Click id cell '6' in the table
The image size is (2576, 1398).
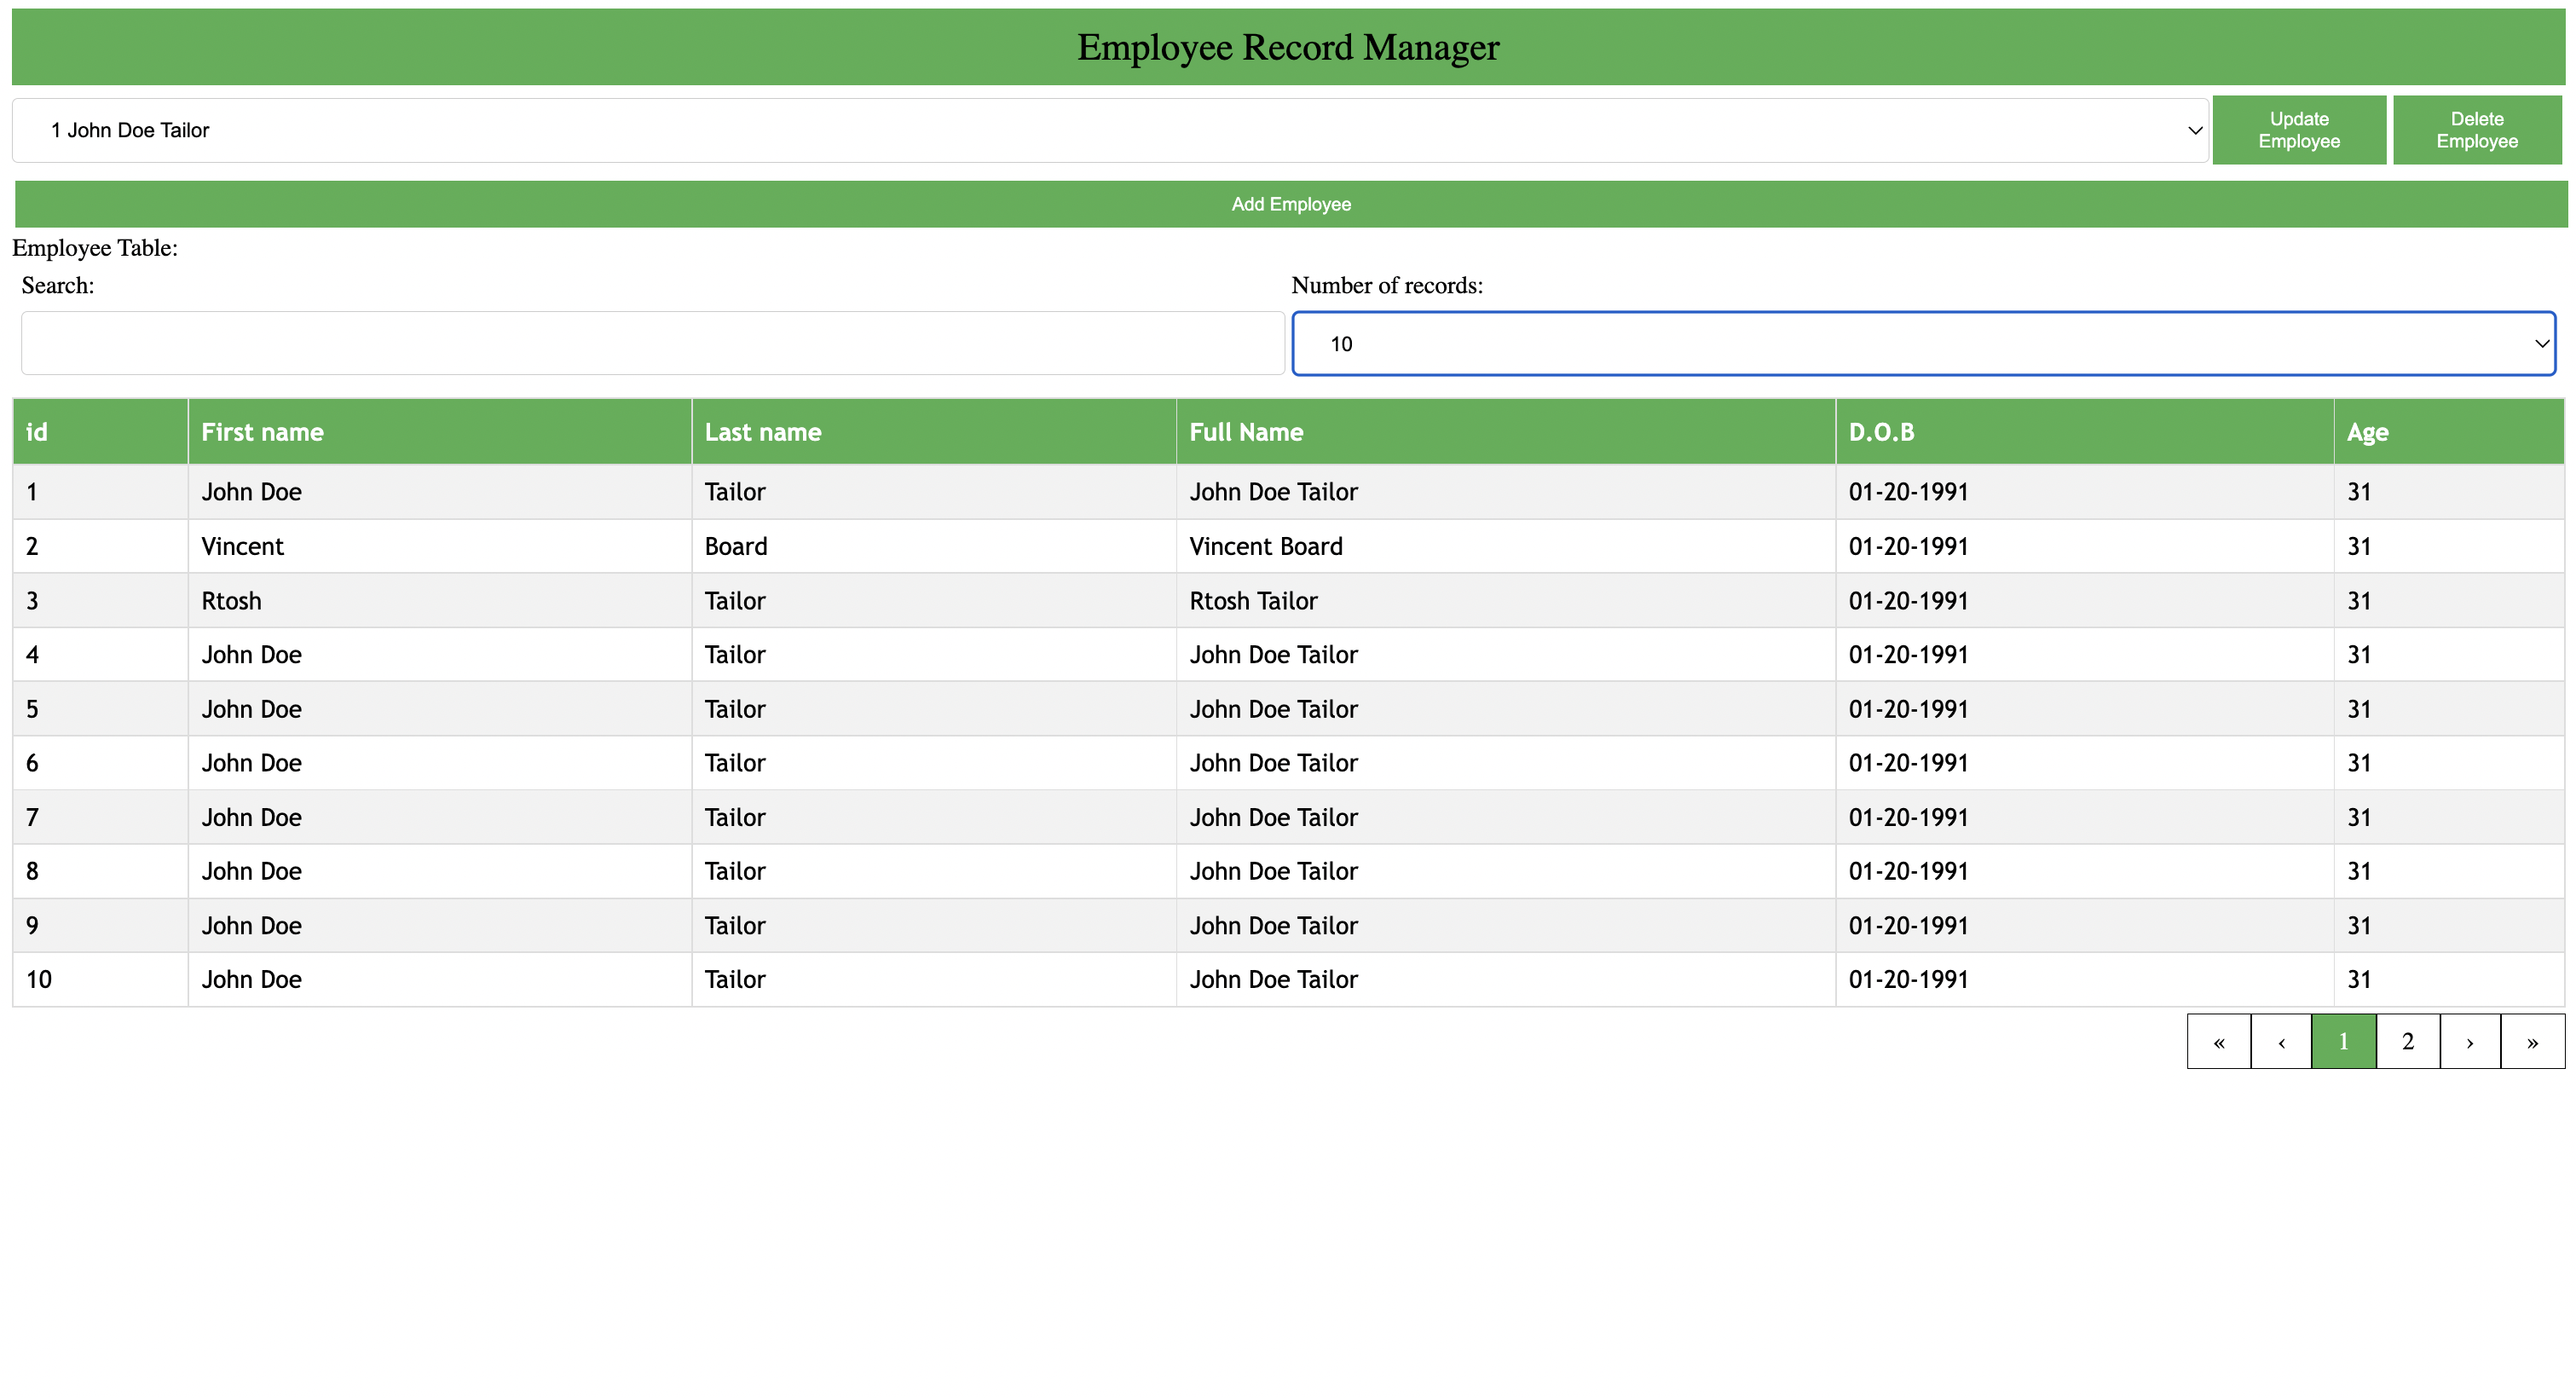click(x=100, y=763)
